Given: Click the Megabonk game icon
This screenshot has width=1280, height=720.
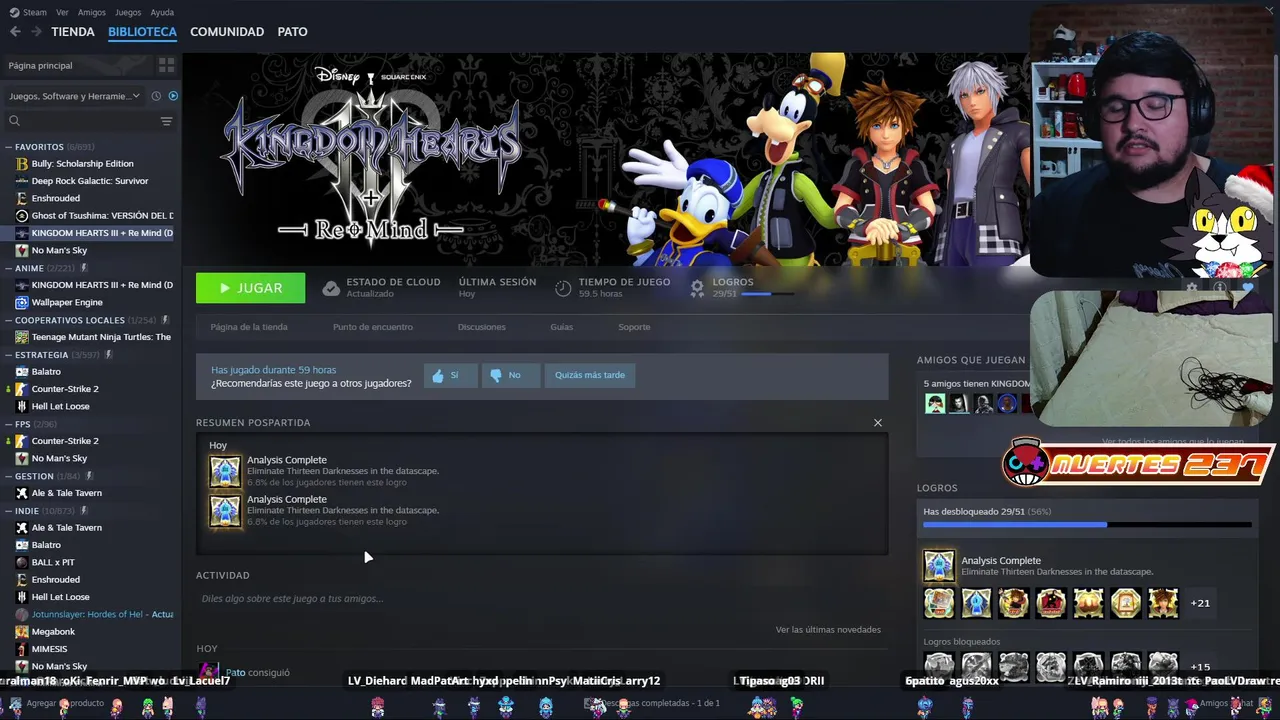Looking at the screenshot, I should tap(22, 632).
